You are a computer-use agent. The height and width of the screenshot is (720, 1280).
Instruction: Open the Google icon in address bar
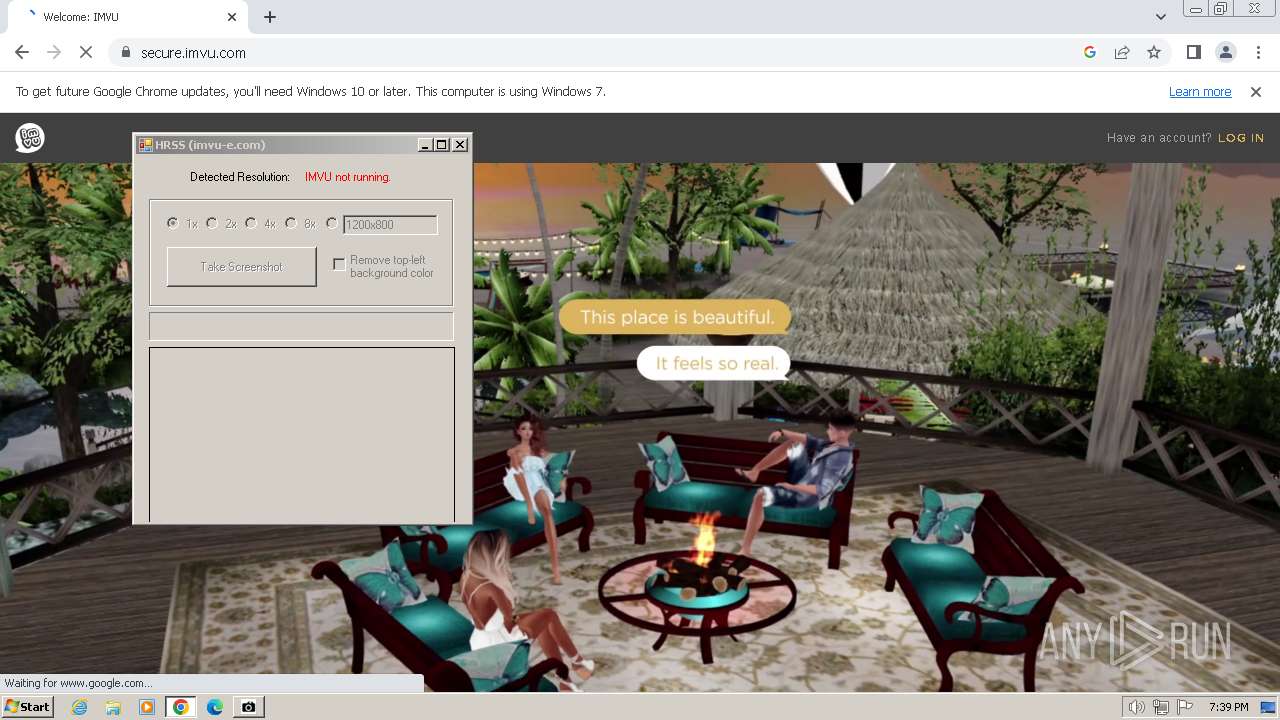click(x=1090, y=52)
